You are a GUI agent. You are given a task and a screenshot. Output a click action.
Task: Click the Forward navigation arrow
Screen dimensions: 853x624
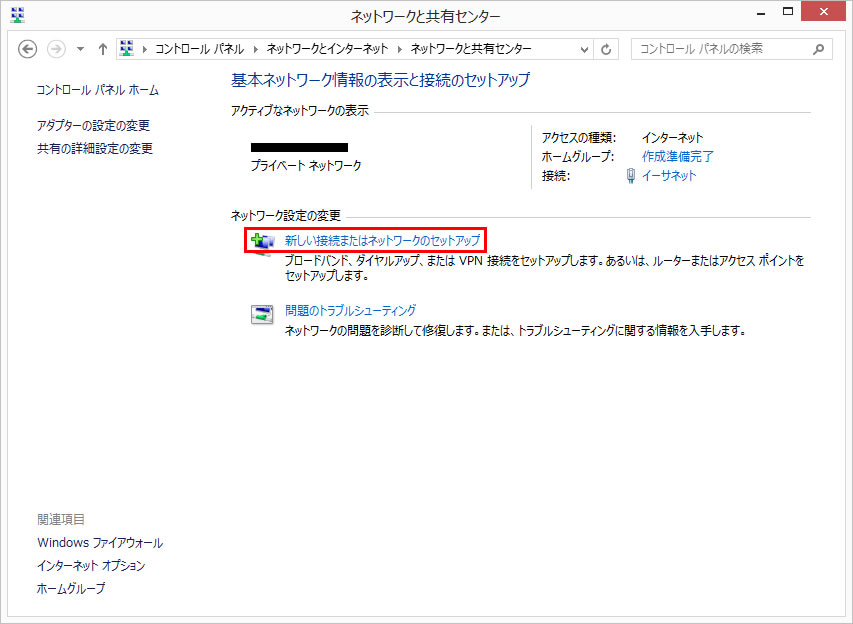click(56, 49)
